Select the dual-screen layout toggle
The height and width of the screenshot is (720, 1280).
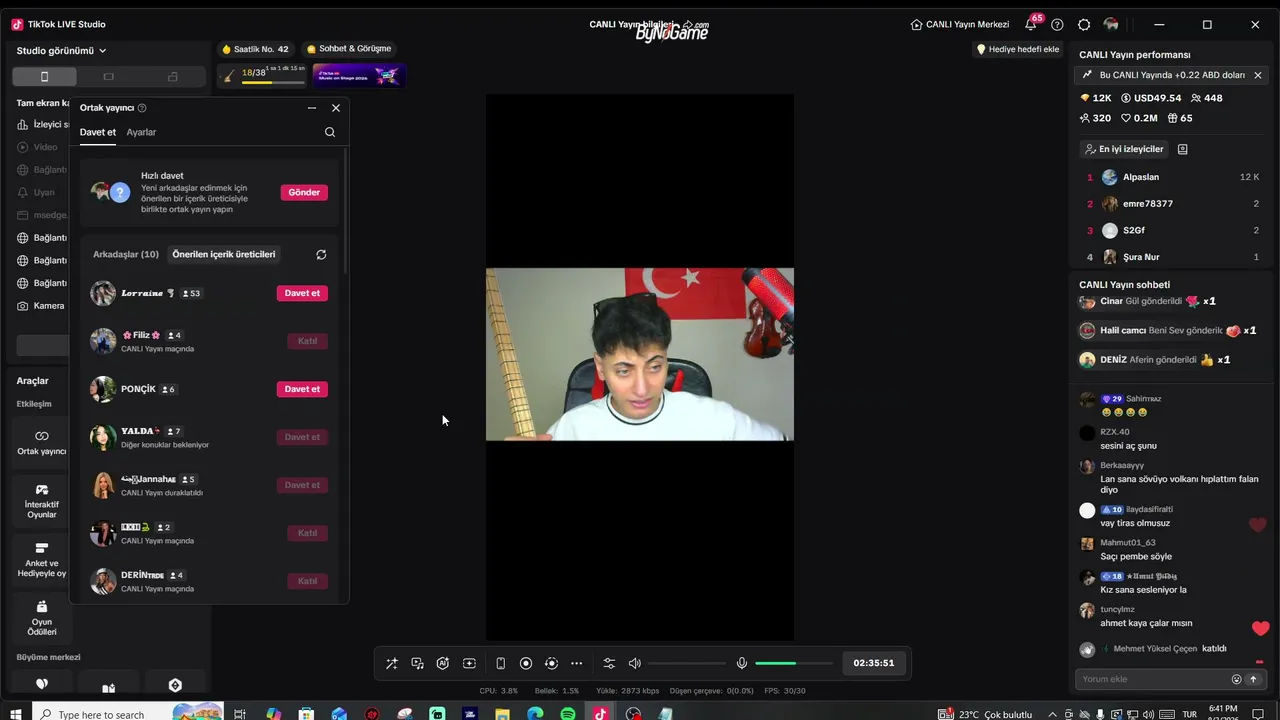172,77
